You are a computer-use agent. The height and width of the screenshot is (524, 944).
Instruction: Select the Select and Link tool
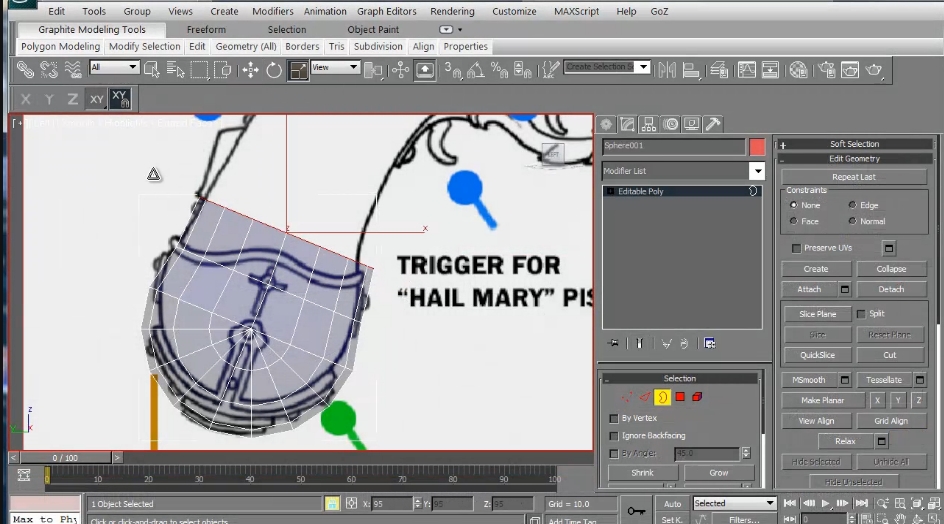click(x=25, y=70)
